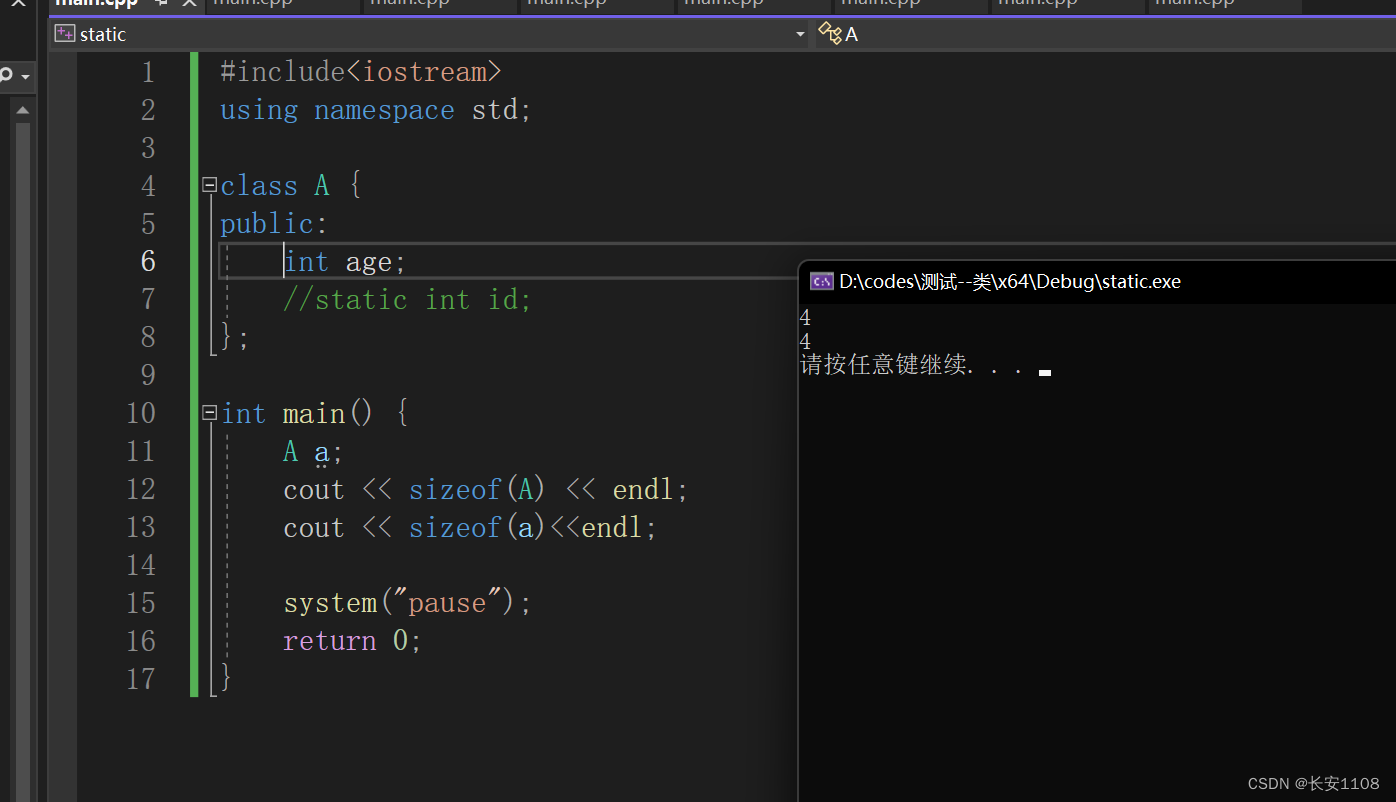
Task: Collapse the main function code block
Action: click(x=210, y=413)
